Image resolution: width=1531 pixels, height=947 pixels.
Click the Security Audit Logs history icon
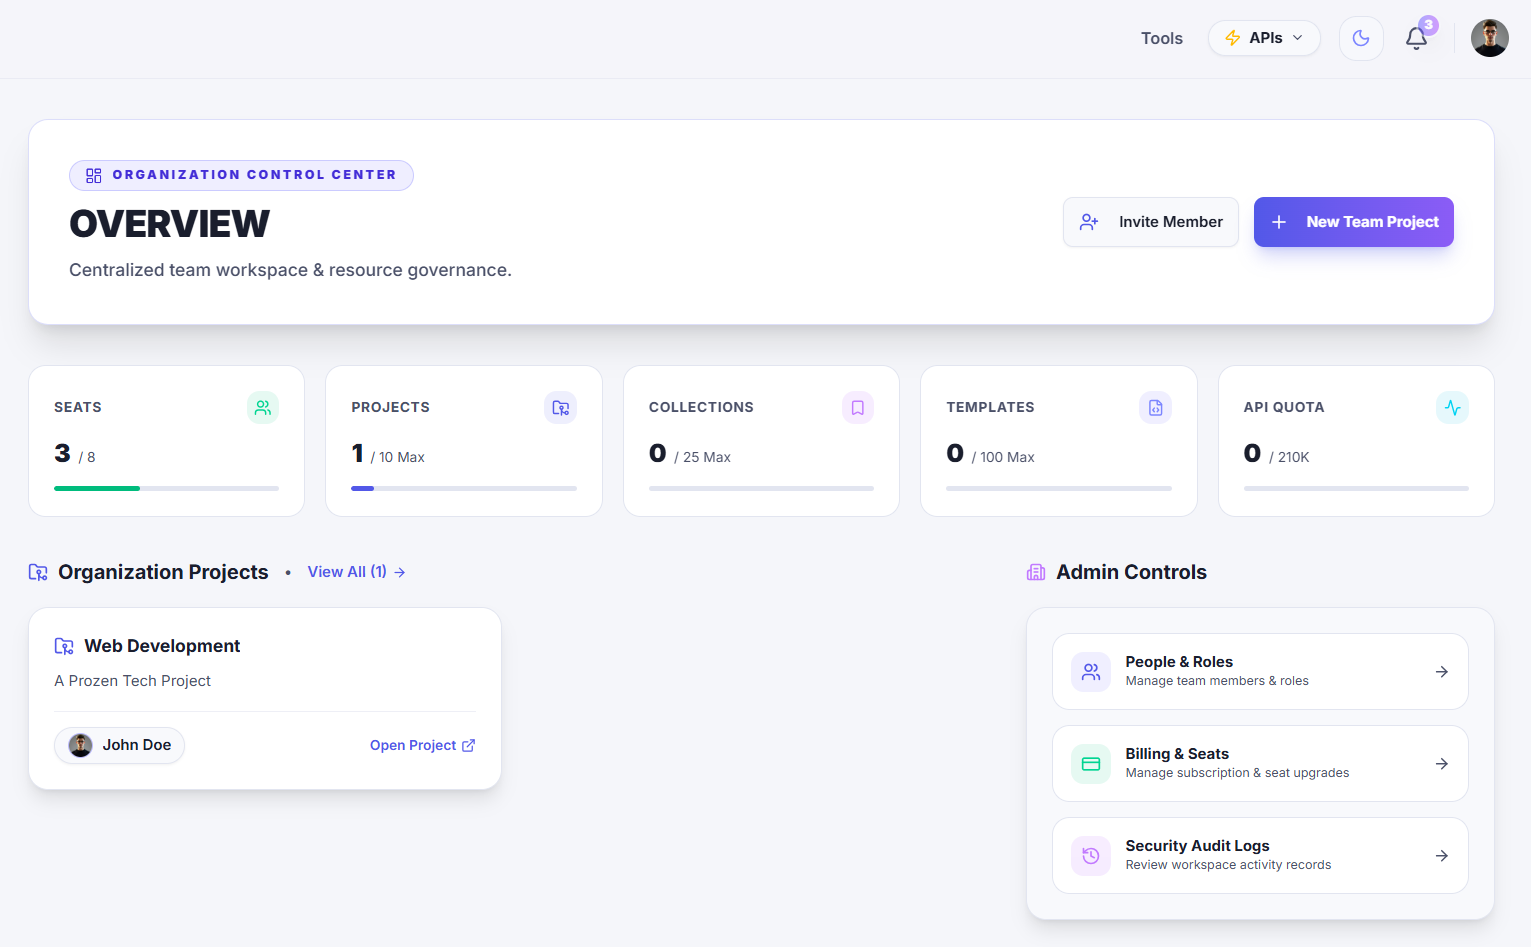[1091, 856]
